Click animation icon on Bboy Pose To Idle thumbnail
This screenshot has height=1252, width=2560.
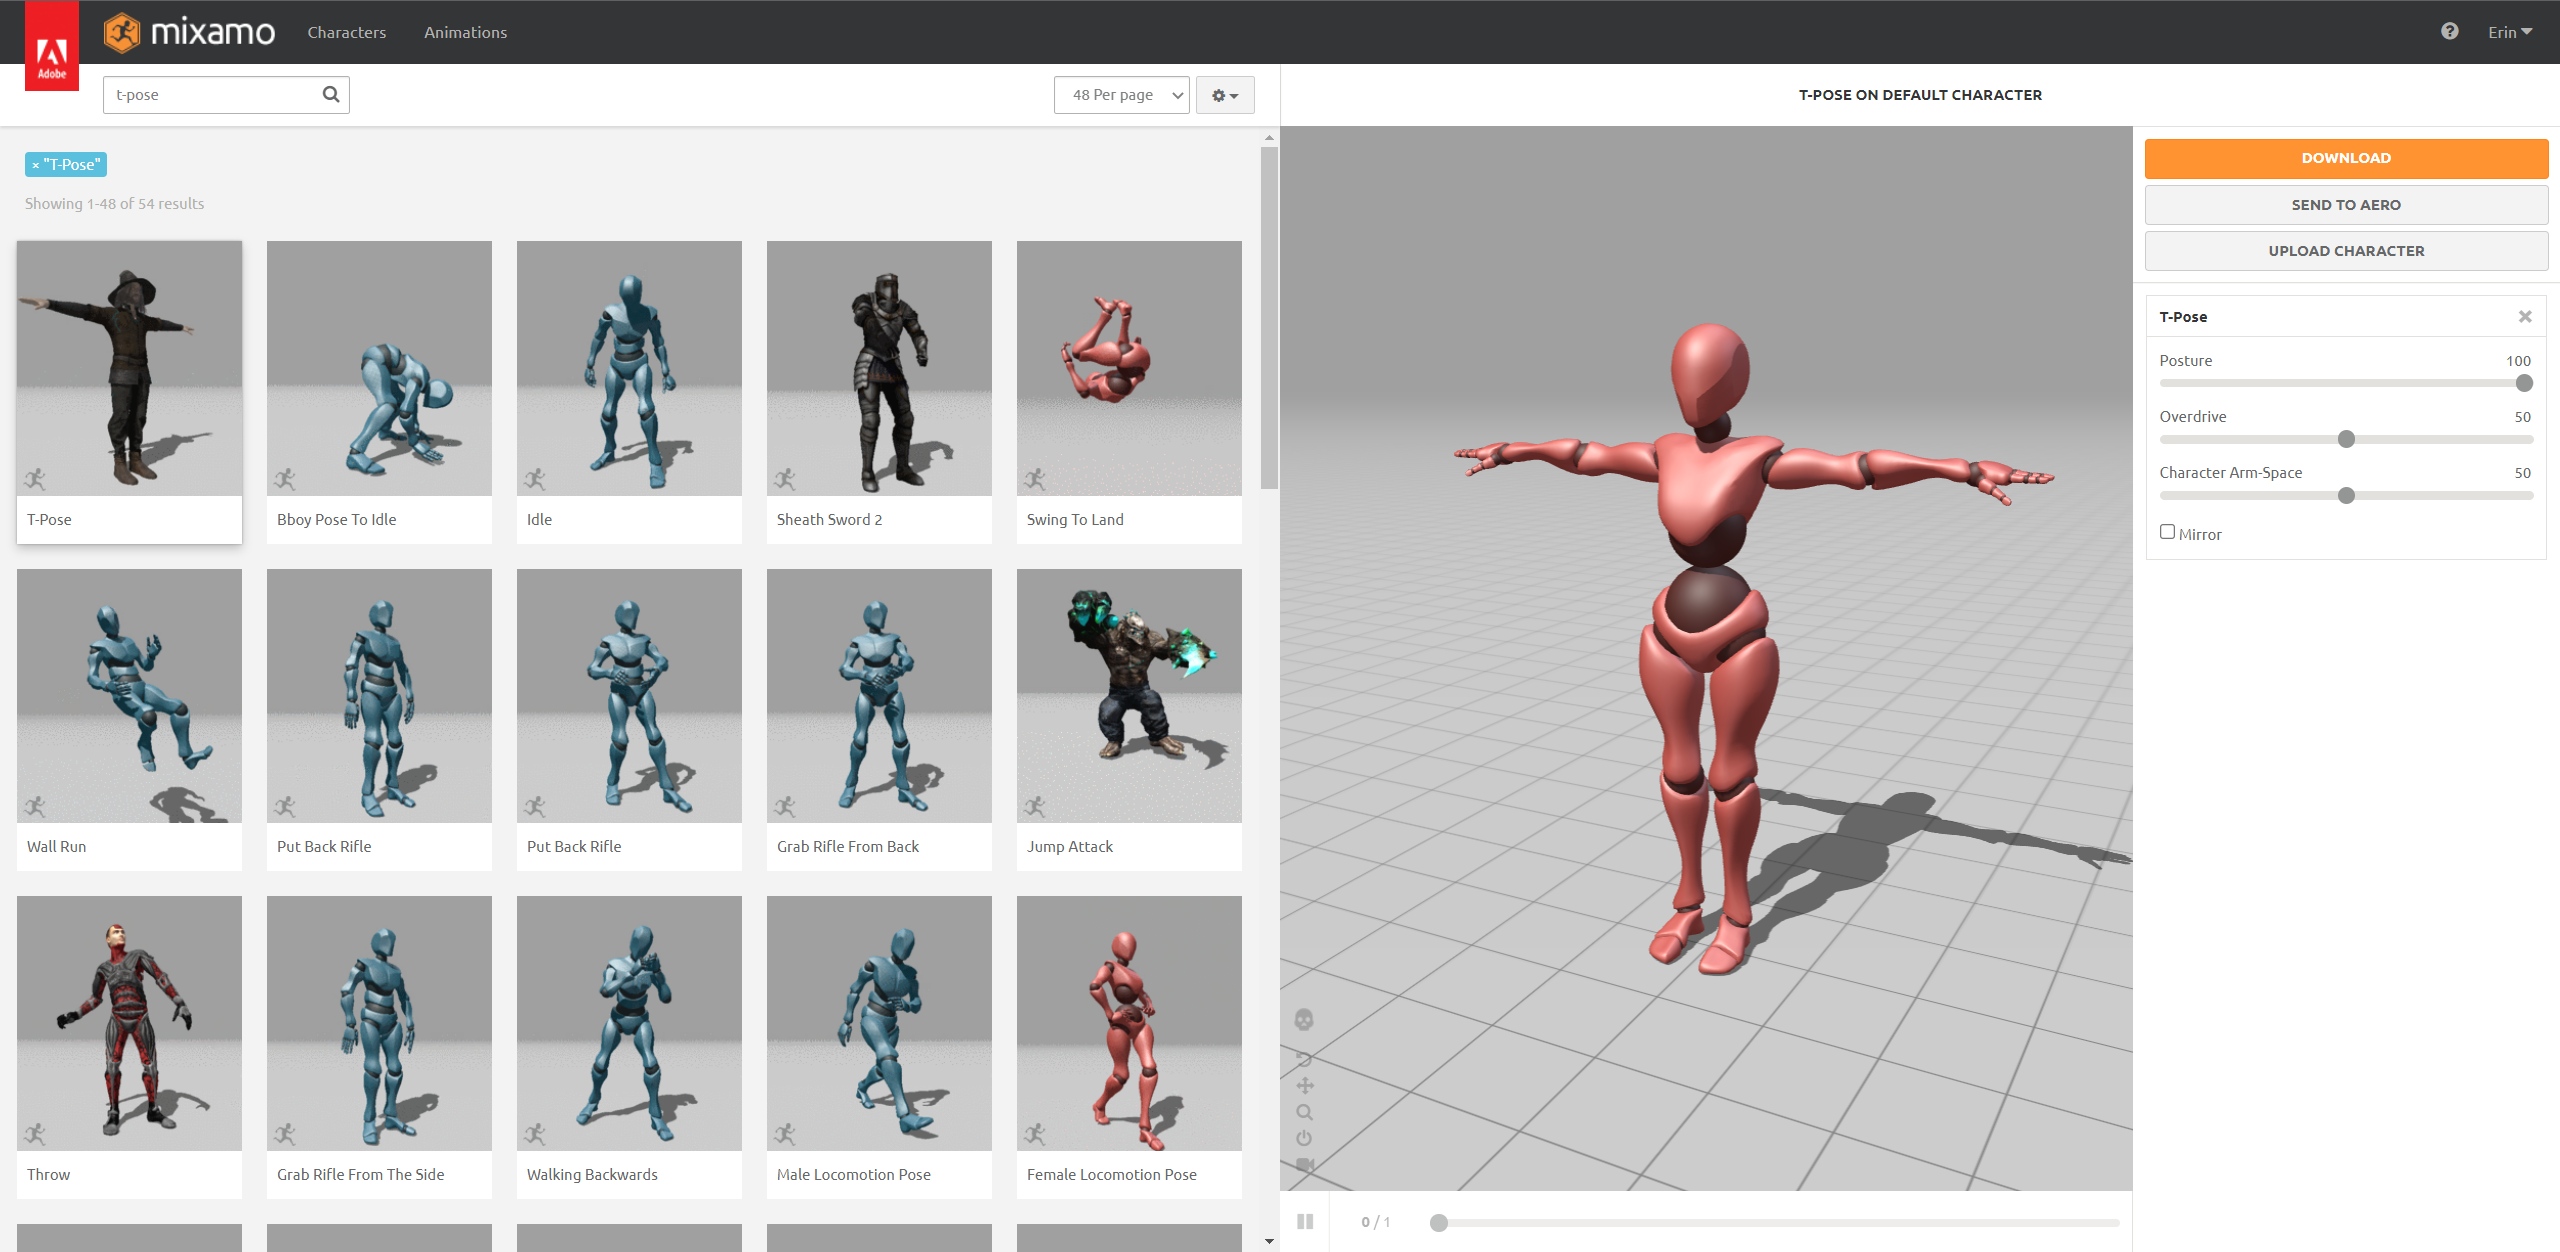pyautogui.click(x=286, y=479)
